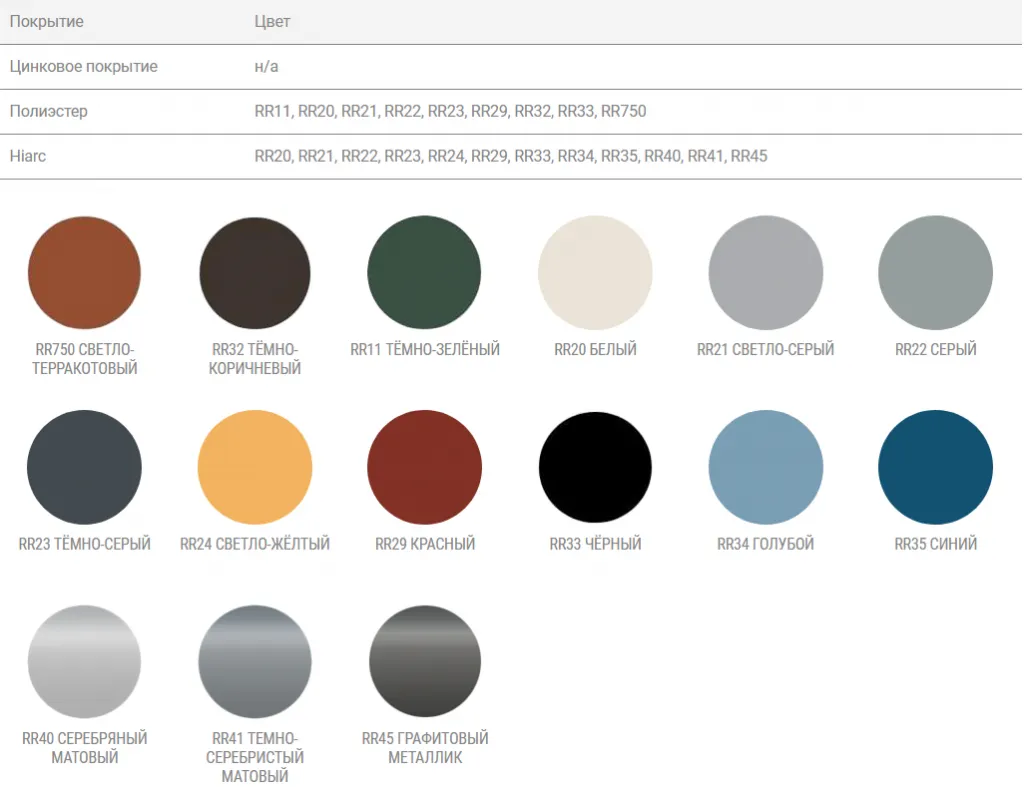Select the RR750 light terracotta color circle
The image size is (1024, 787).
85,273
